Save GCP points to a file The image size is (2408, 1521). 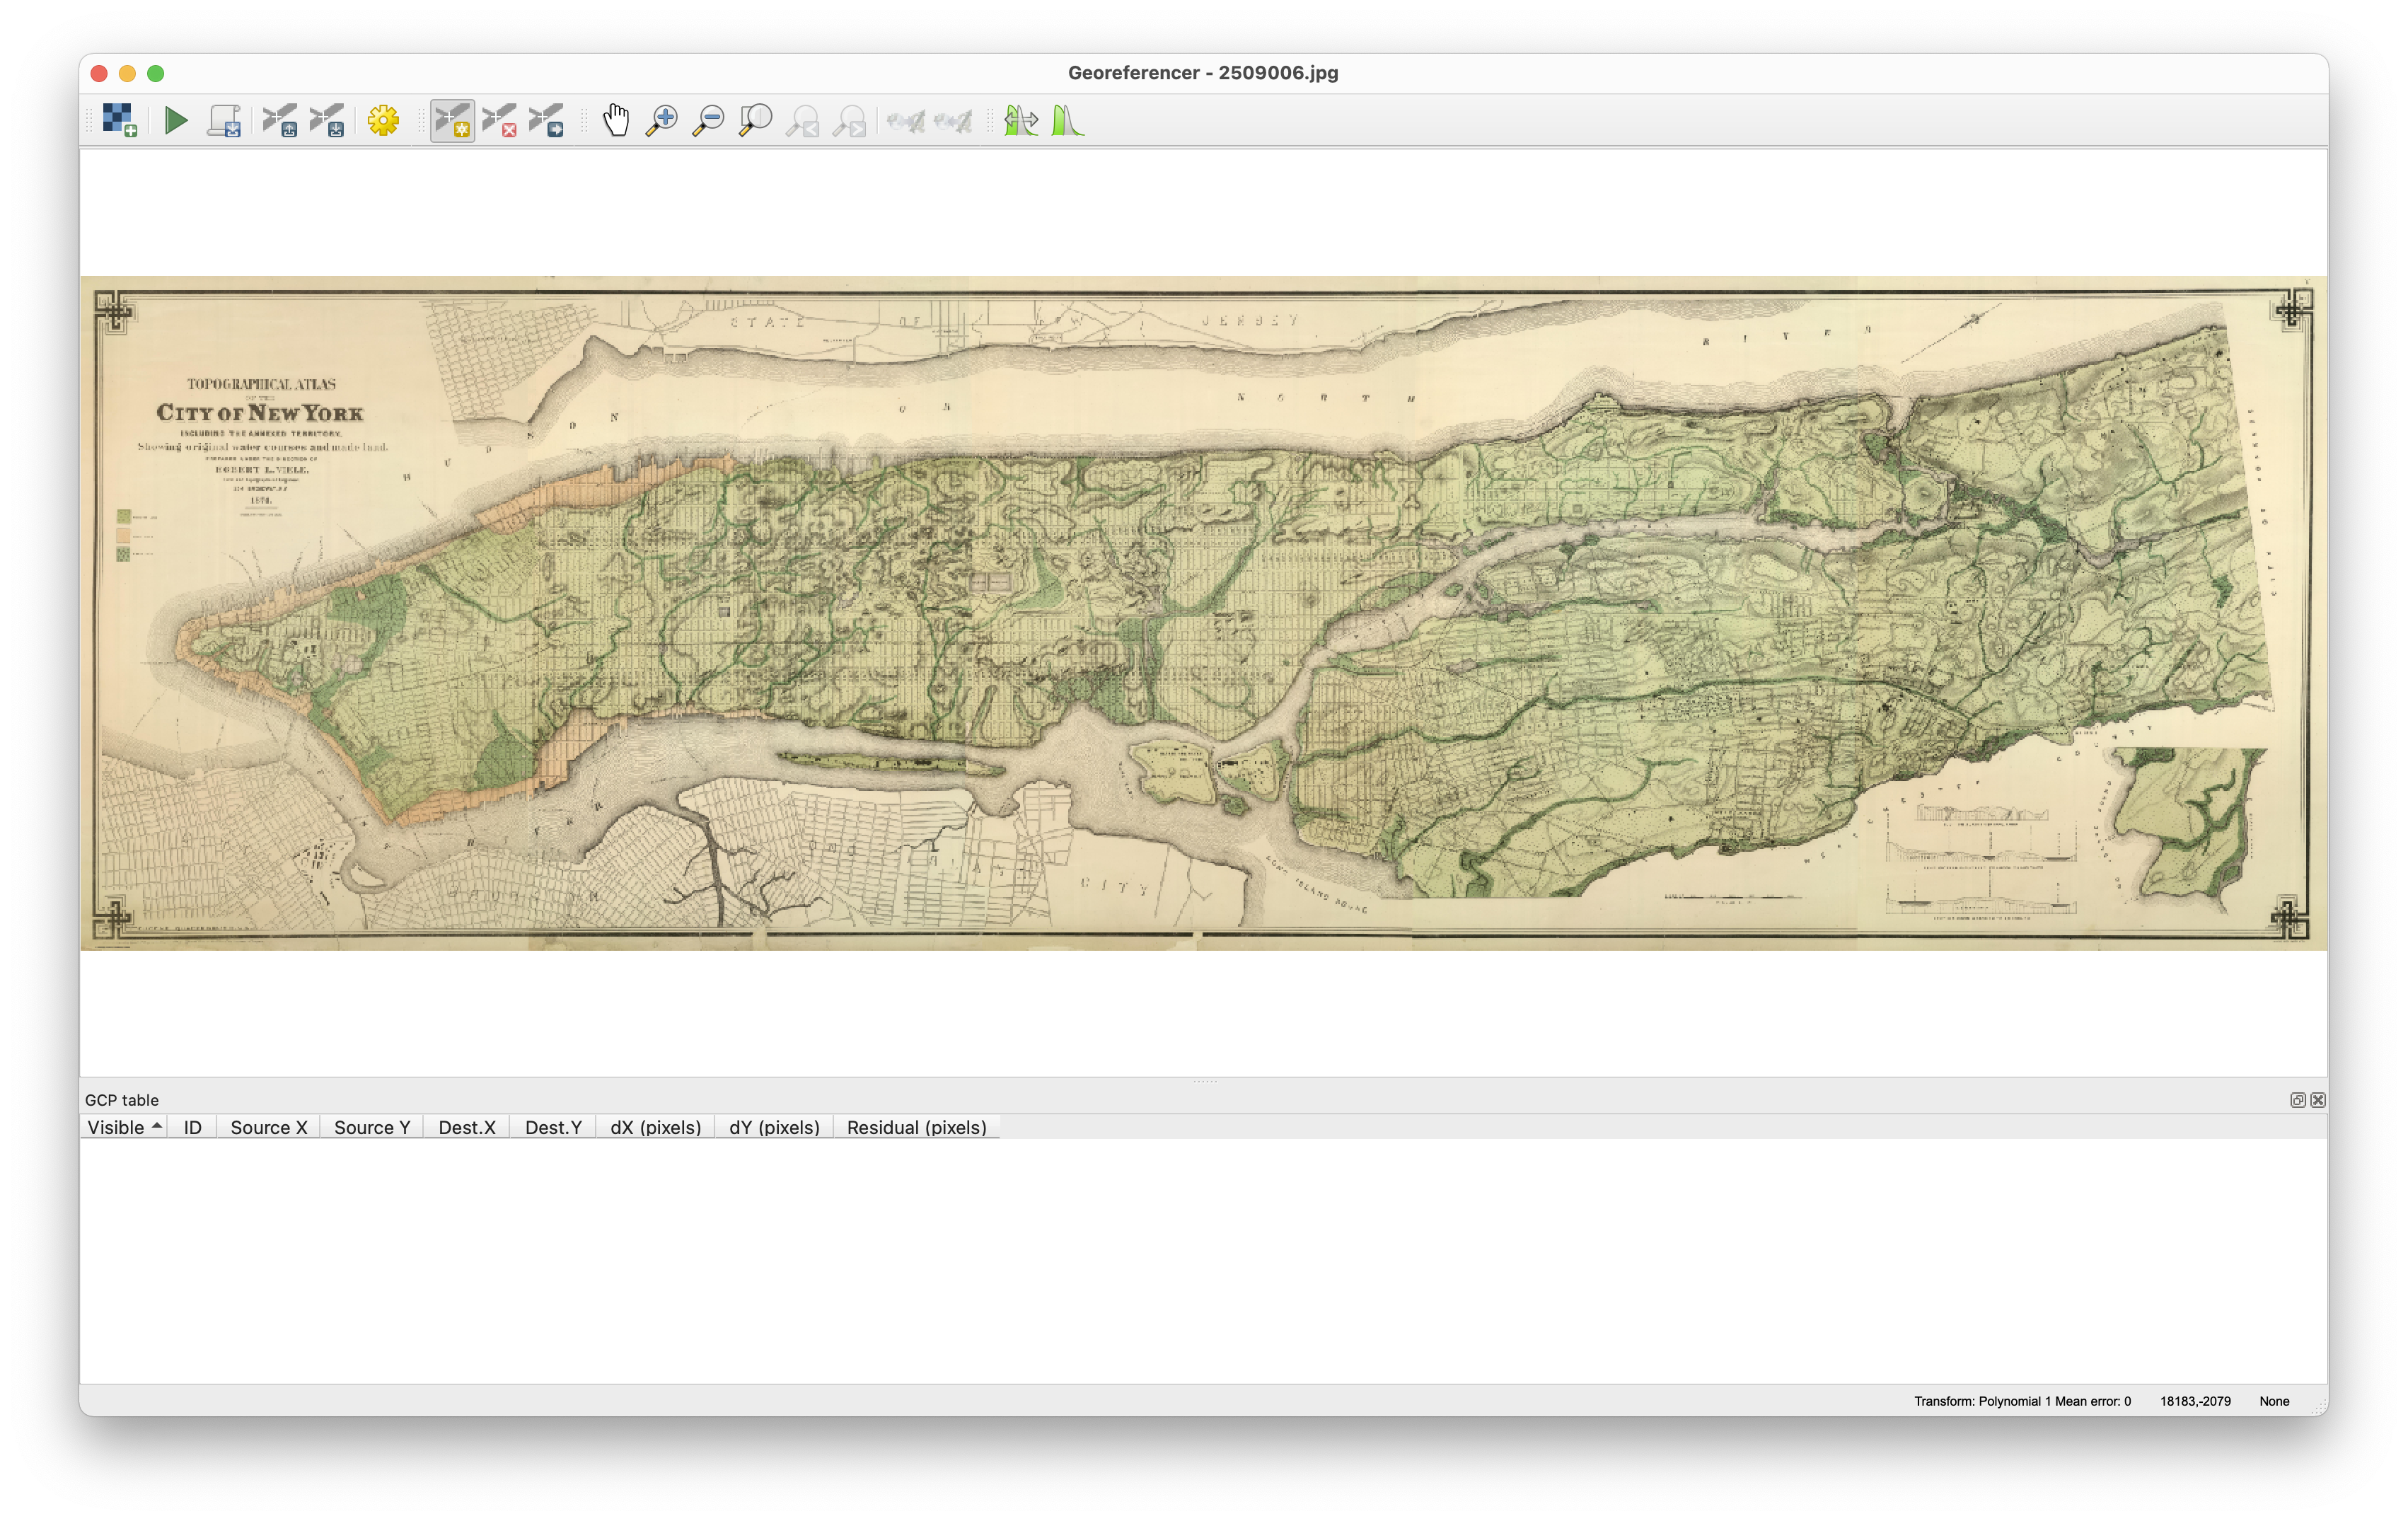[x=327, y=120]
